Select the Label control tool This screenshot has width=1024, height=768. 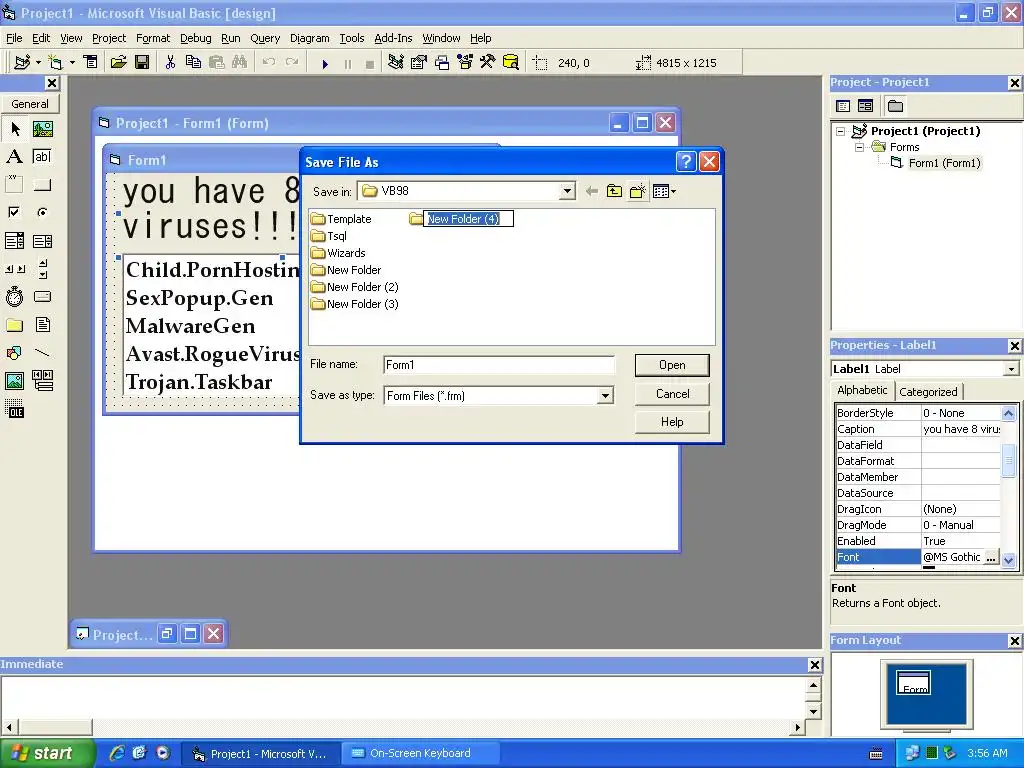click(x=14, y=157)
